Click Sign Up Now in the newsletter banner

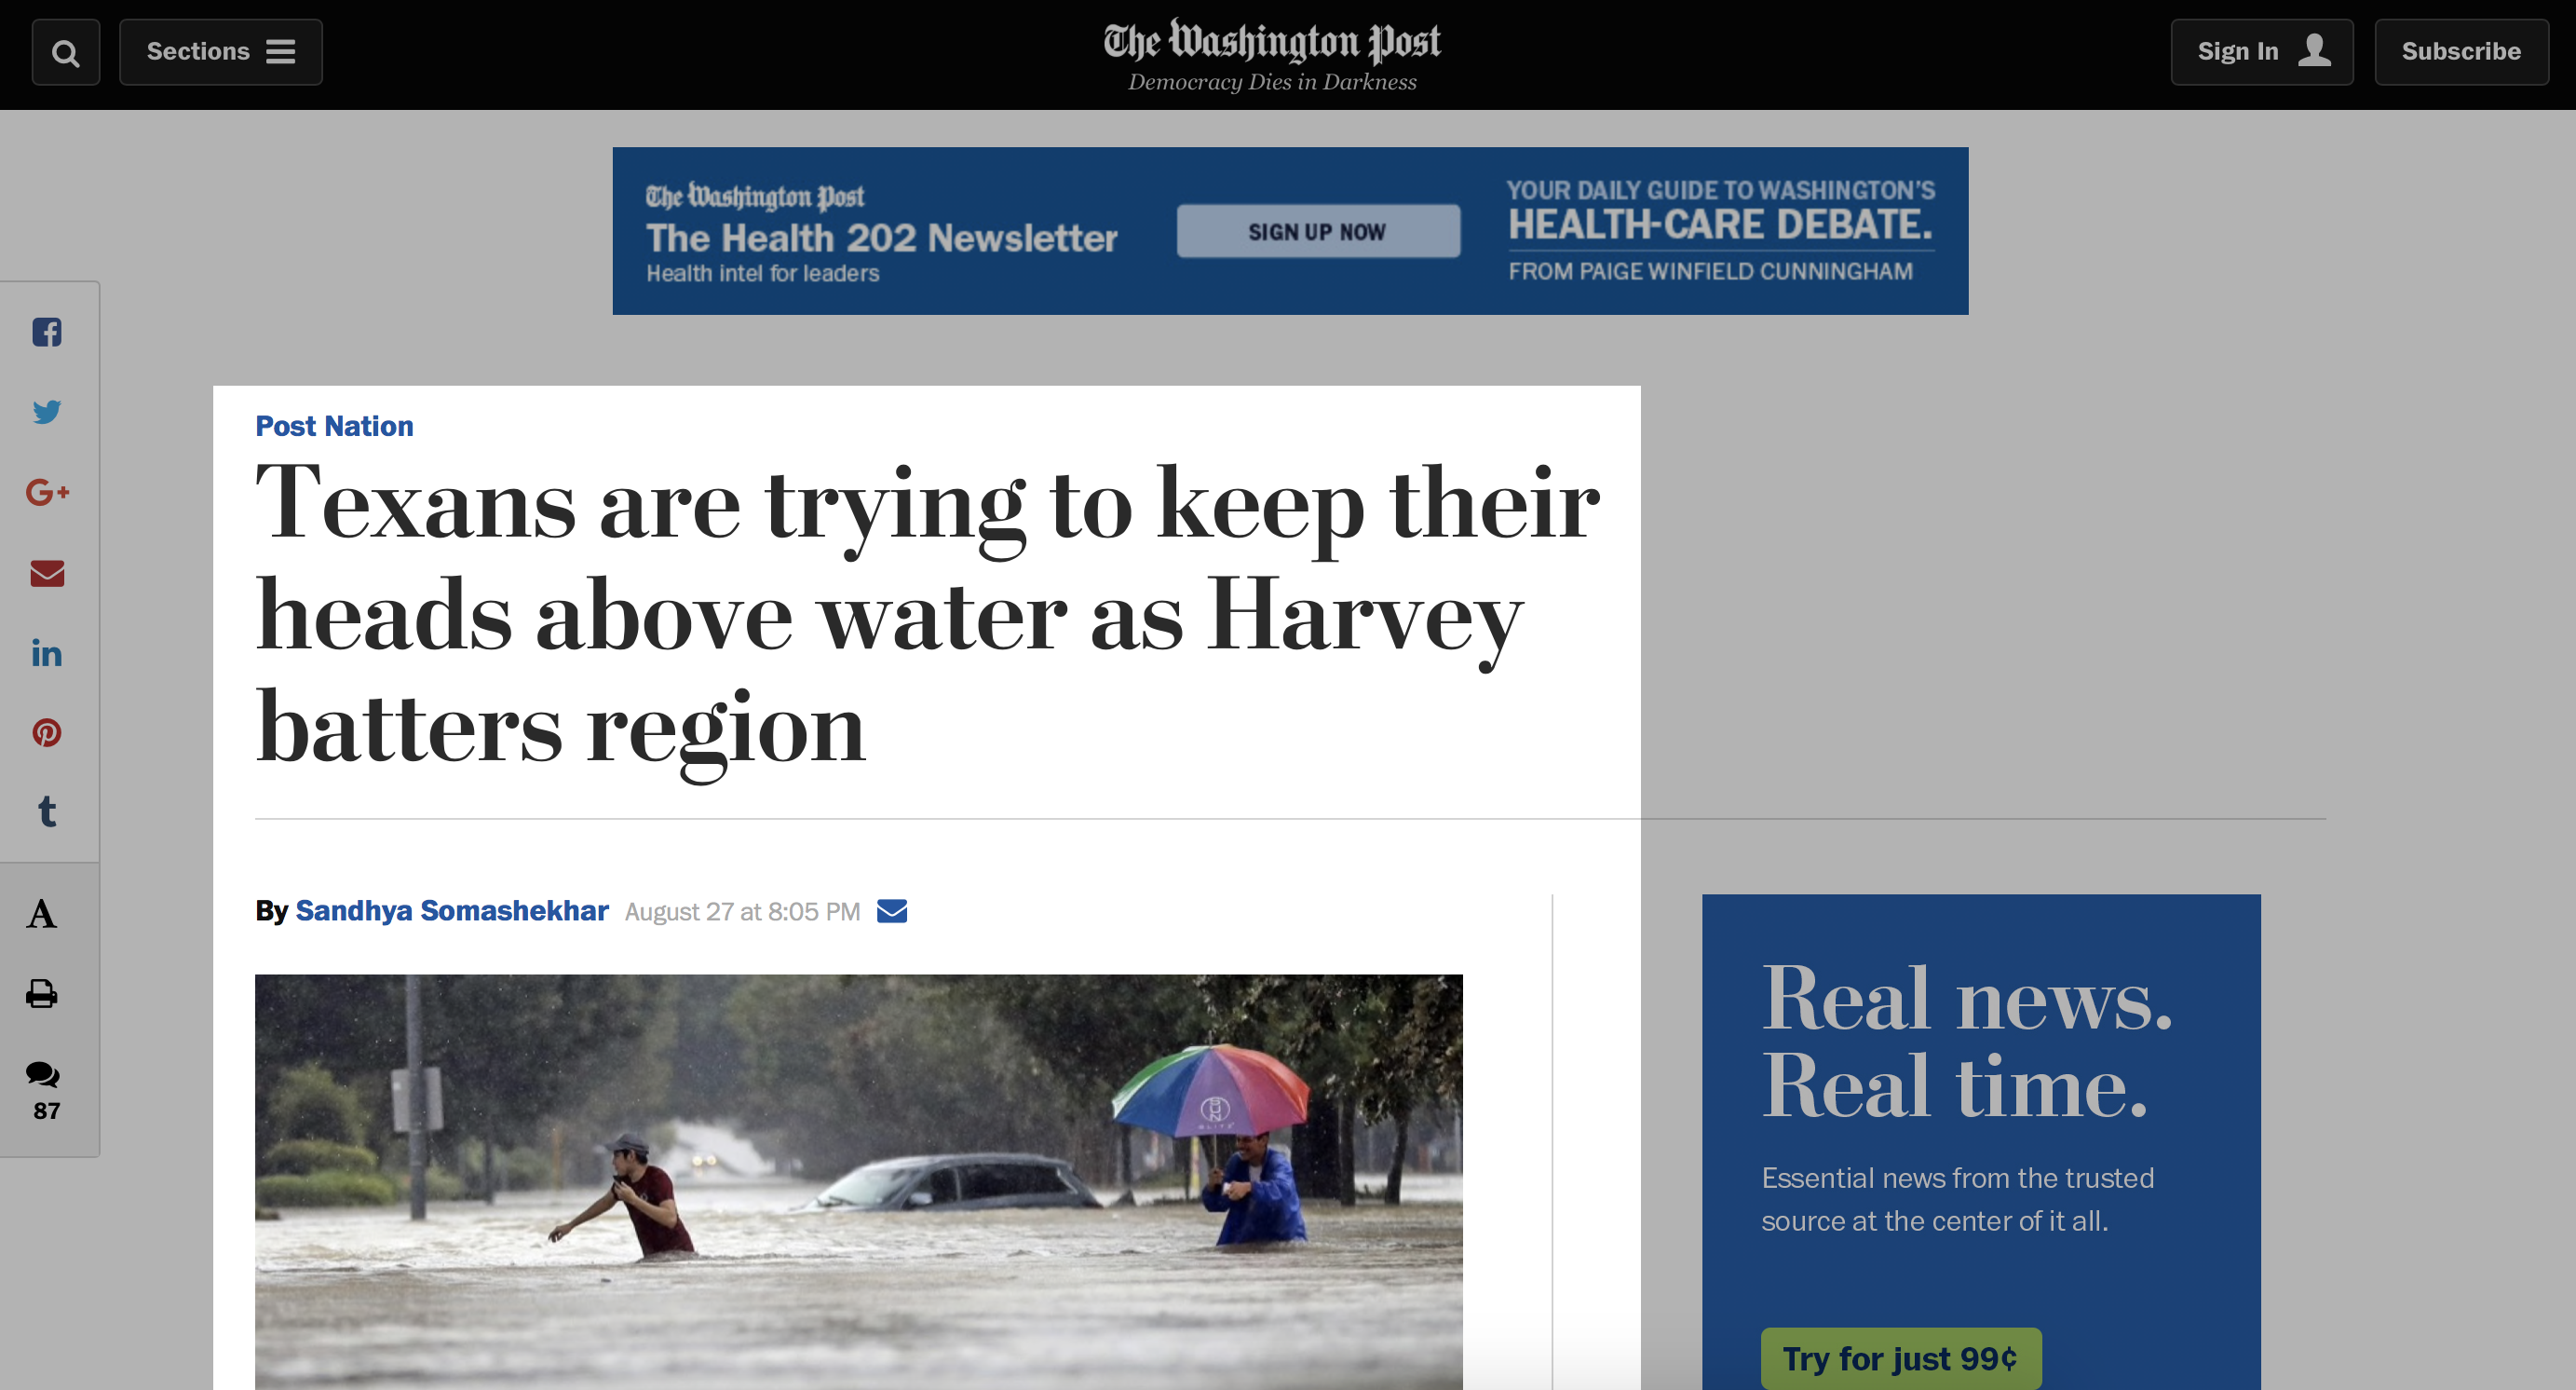pos(1318,231)
